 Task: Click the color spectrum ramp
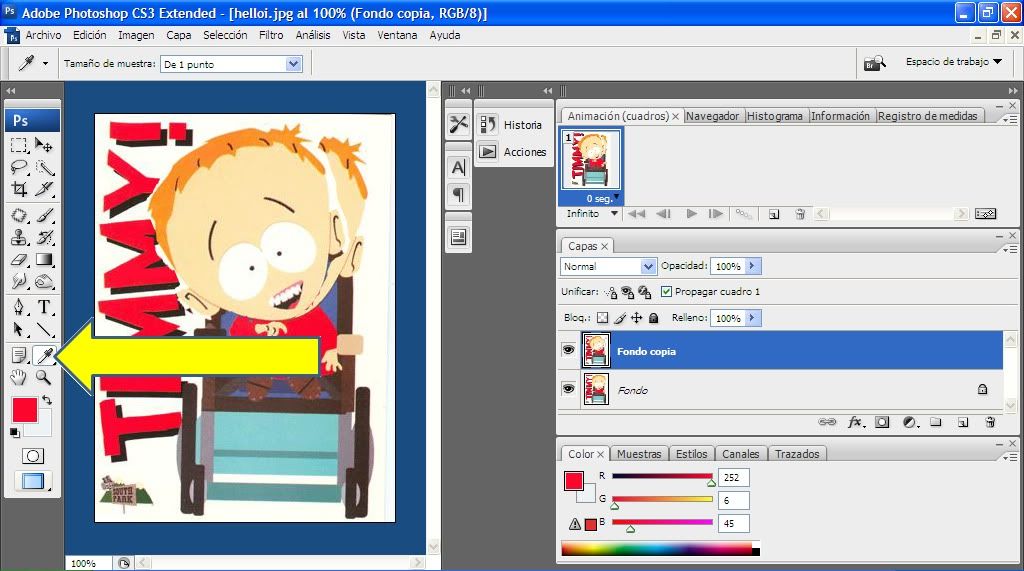tap(660, 549)
